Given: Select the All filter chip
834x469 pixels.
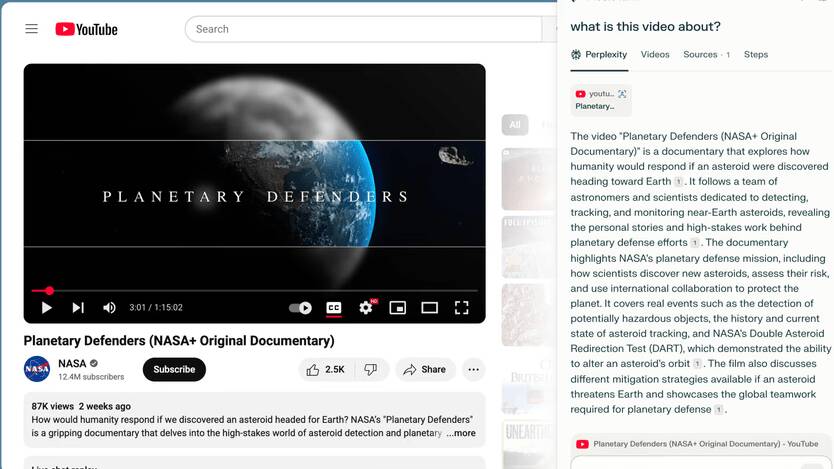Looking at the screenshot, I should (x=514, y=125).
